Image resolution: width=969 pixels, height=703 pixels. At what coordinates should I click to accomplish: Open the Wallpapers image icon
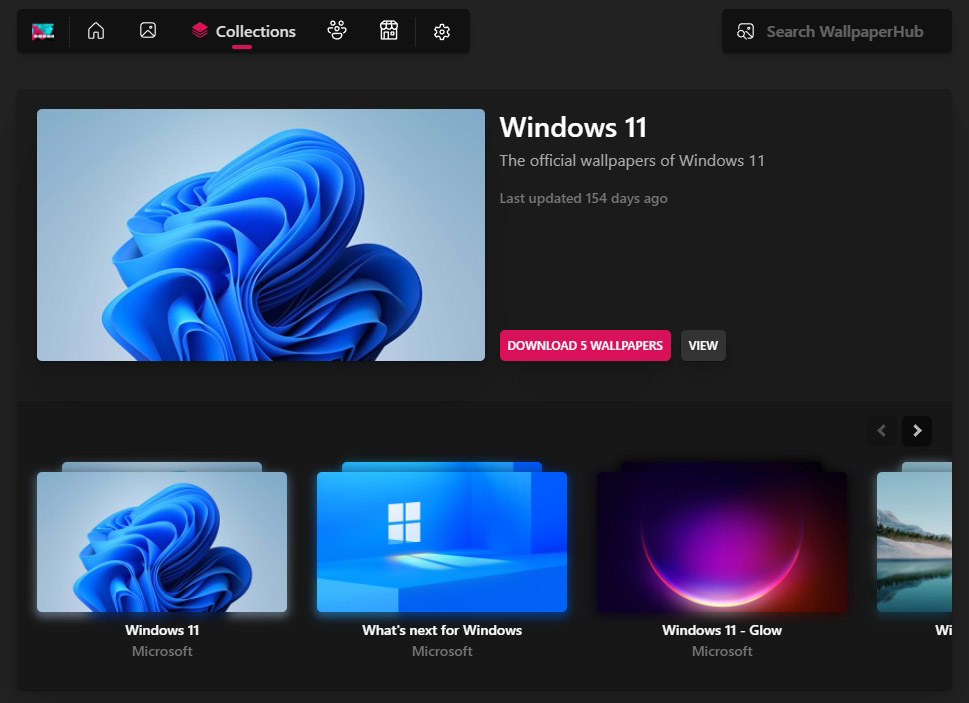point(148,30)
